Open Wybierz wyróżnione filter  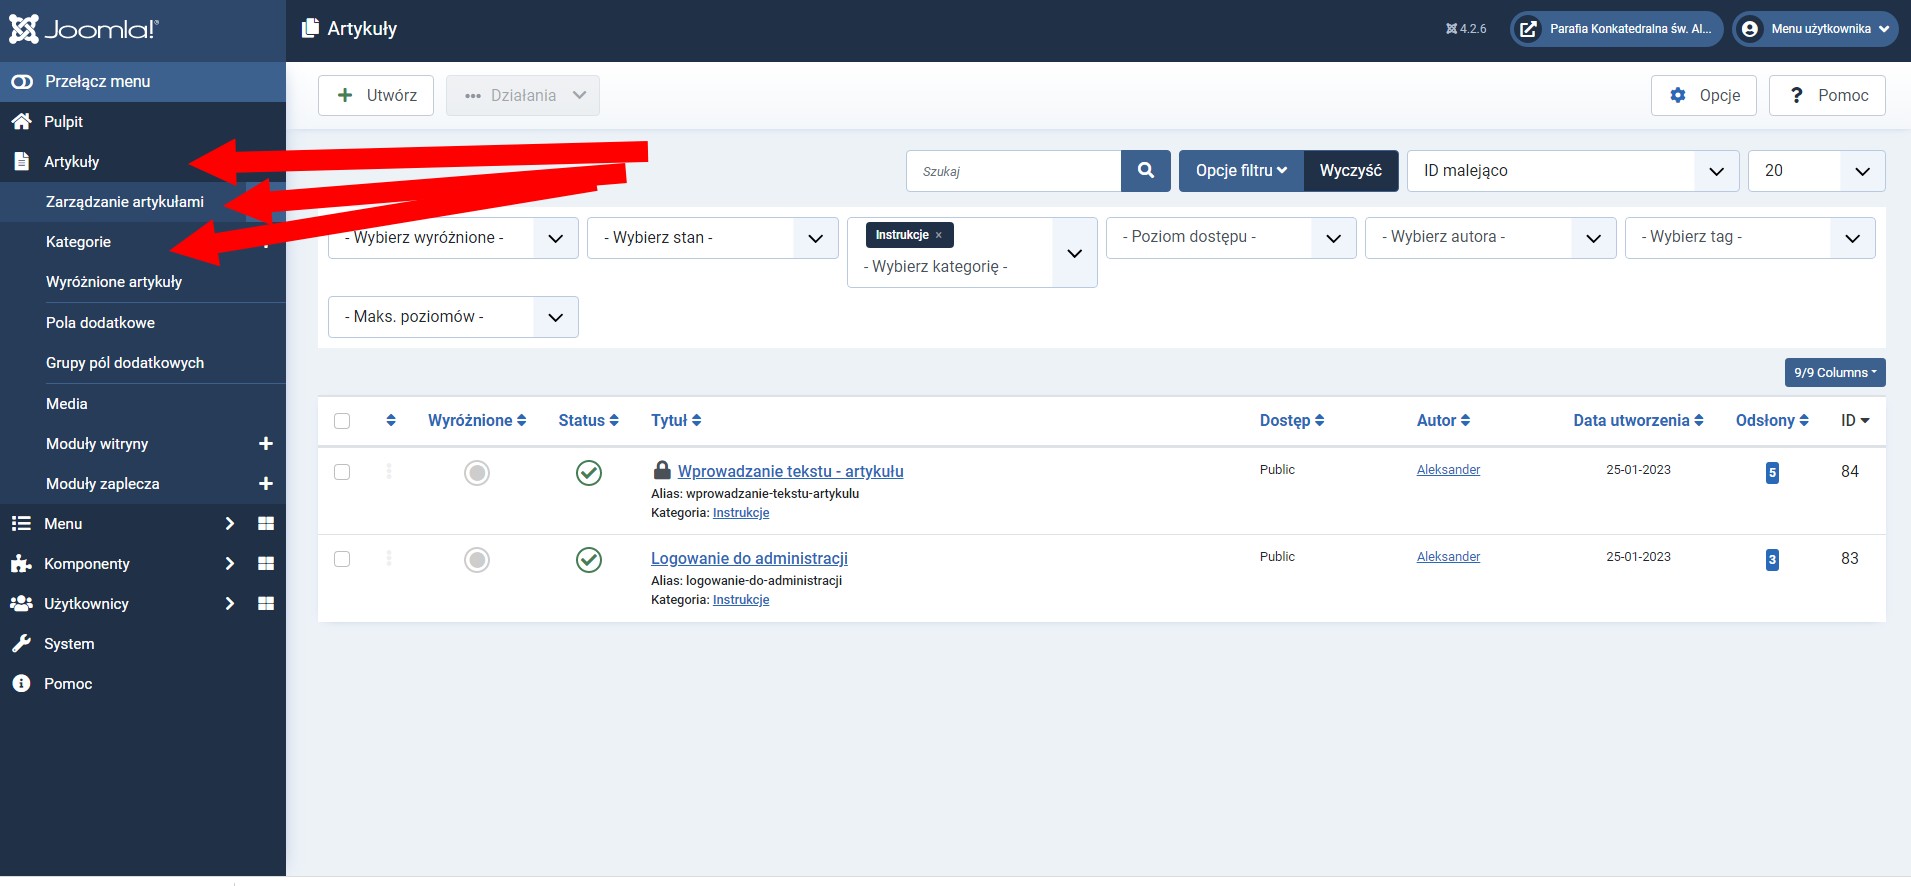[x=453, y=238]
